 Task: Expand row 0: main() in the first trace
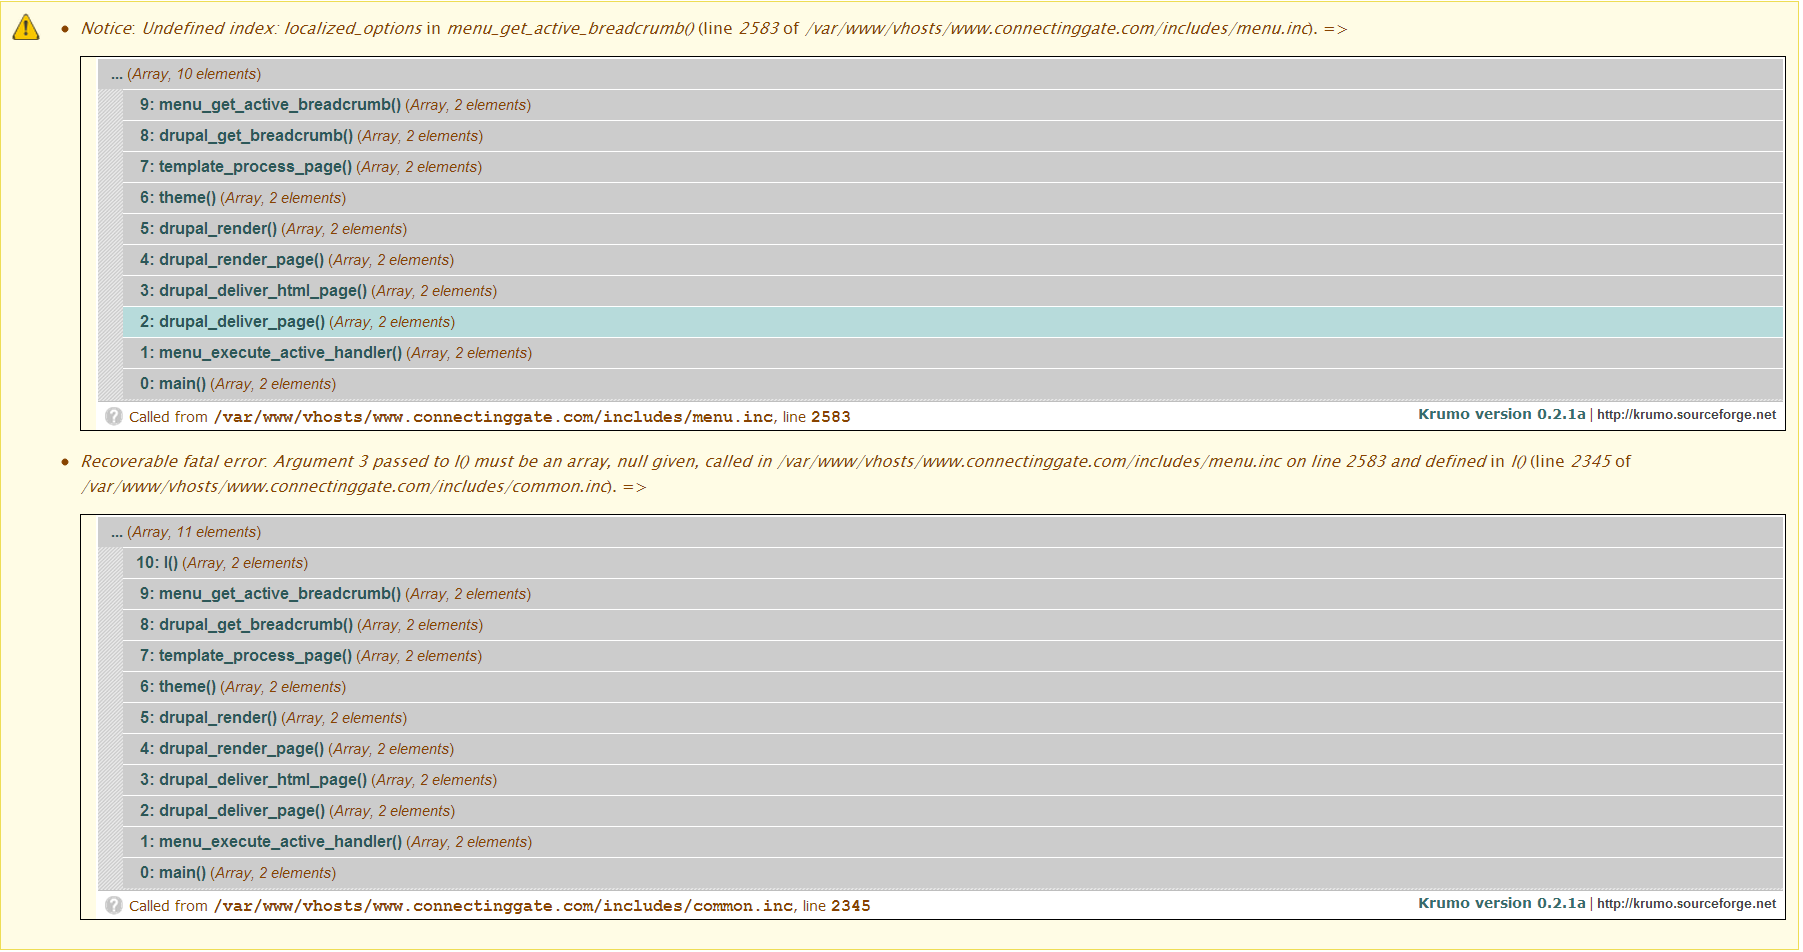click(x=953, y=384)
